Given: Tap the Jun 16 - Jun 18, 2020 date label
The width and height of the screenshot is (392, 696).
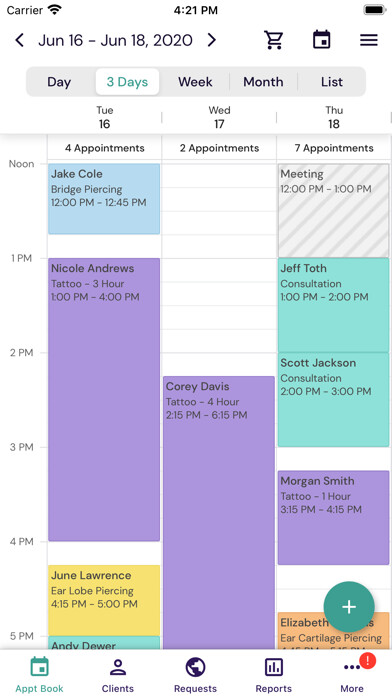Looking at the screenshot, I should point(115,40).
